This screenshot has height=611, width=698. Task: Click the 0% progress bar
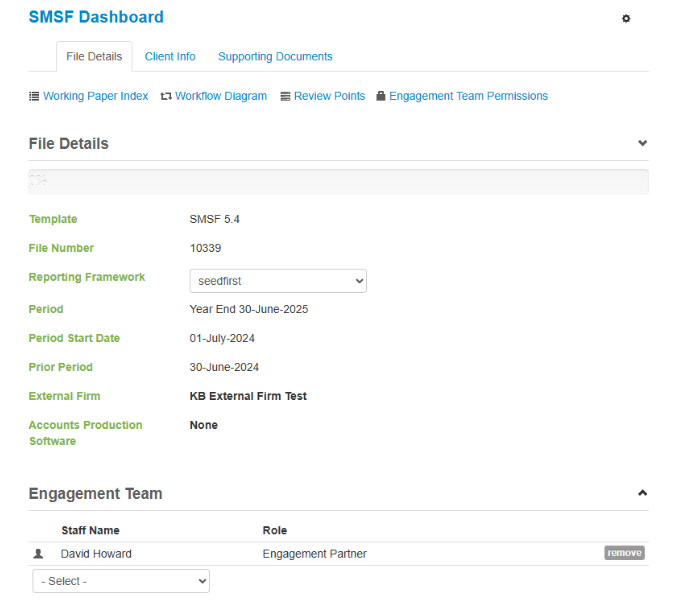(x=338, y=182)
